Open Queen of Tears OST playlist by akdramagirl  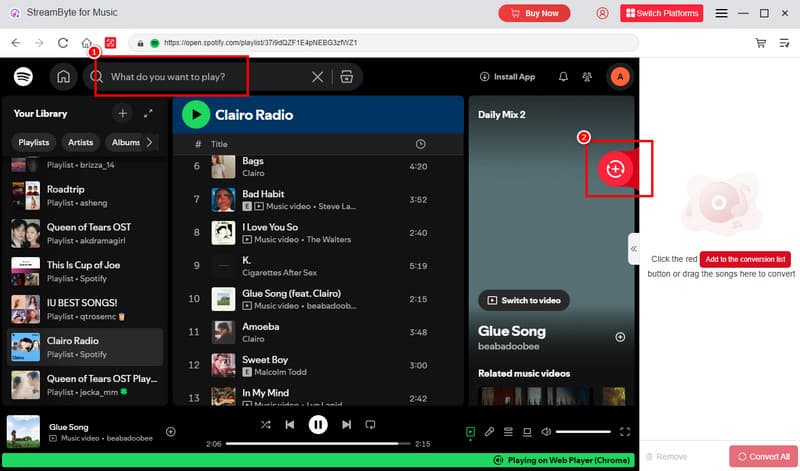click(x=85, y=233)
